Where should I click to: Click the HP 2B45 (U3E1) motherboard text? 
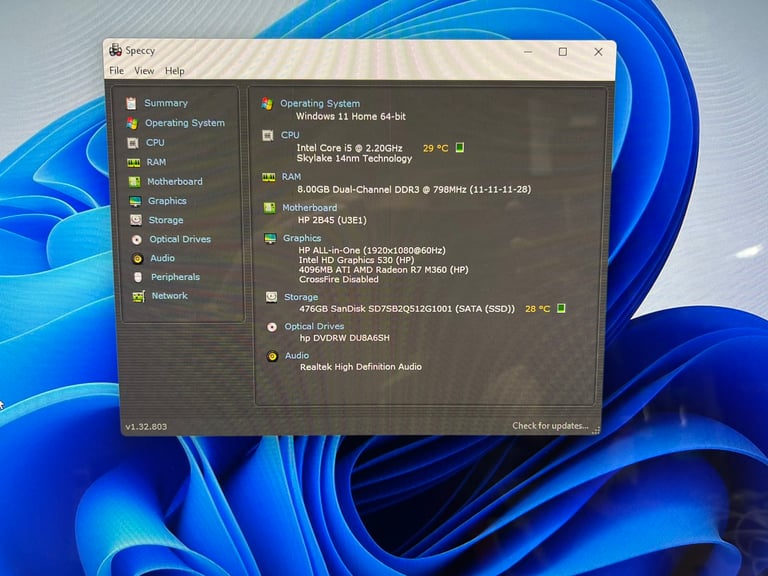[332, 220]
